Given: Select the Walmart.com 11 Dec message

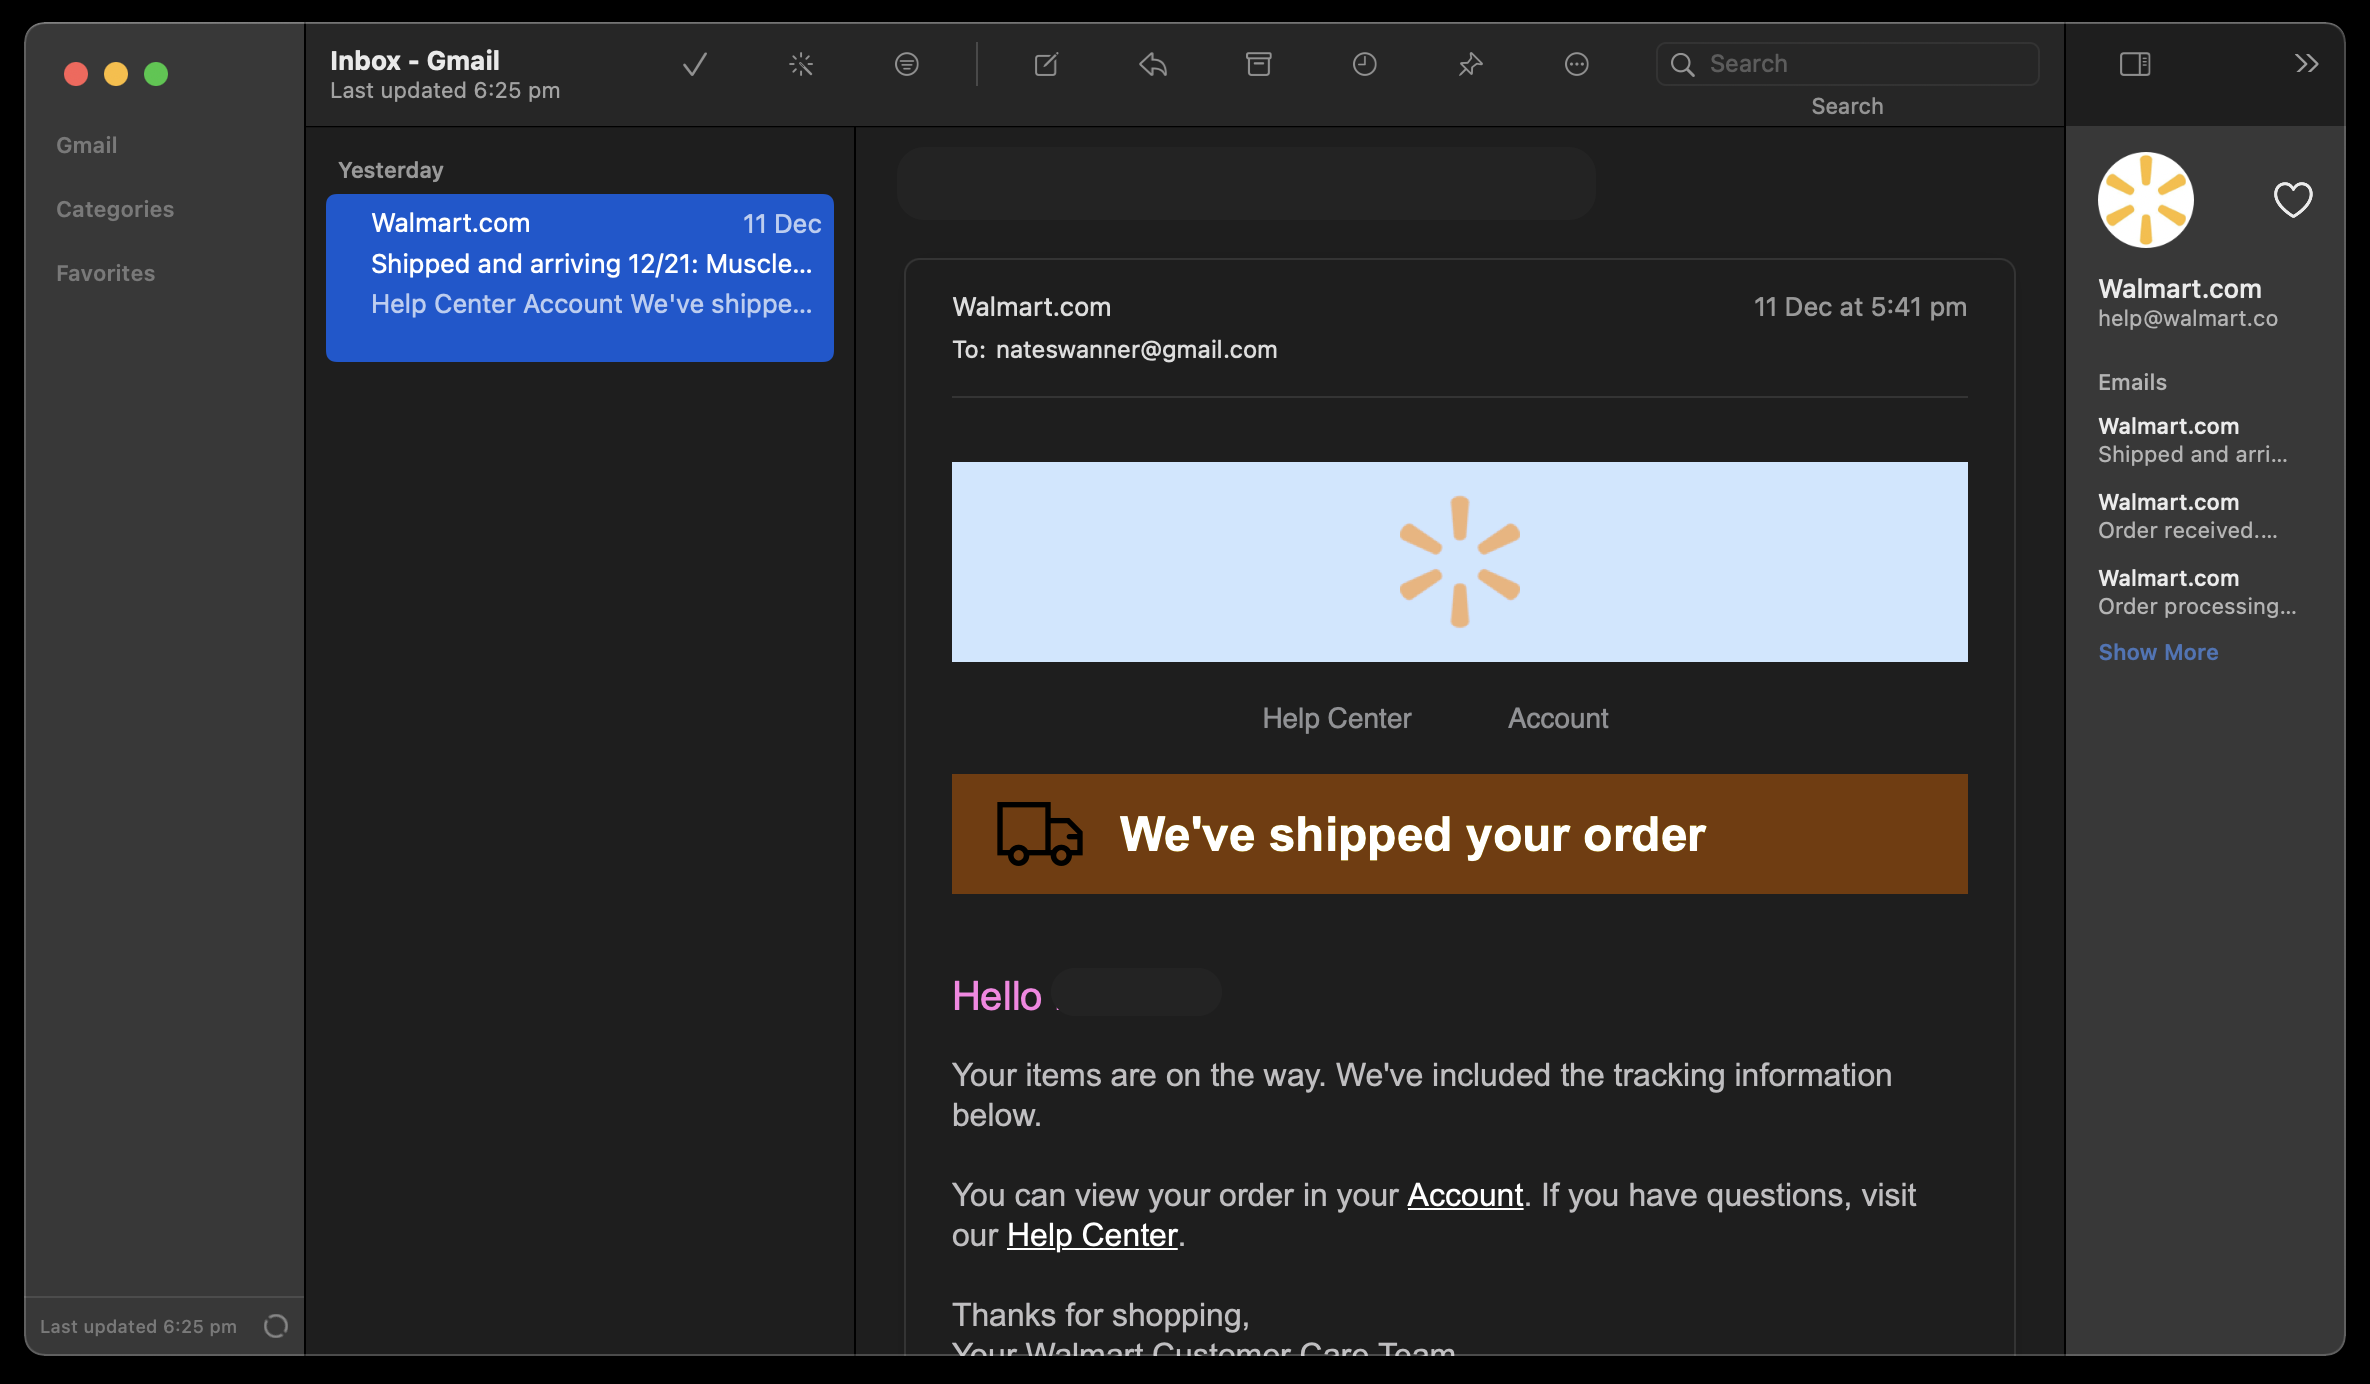Looking at the screenshot, I should (580, 278).
